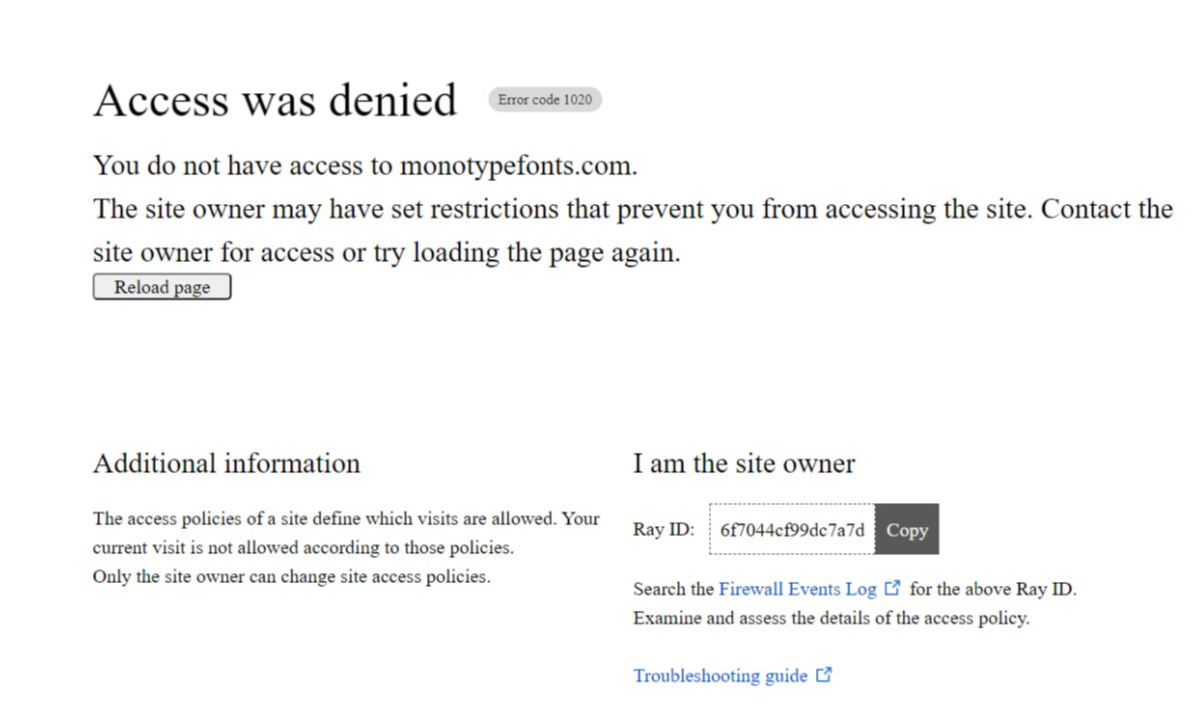Viewport: 1200px width, 707px height.
Task: Click the site owner may have set restrictions line
Action: tap(633, 209)
